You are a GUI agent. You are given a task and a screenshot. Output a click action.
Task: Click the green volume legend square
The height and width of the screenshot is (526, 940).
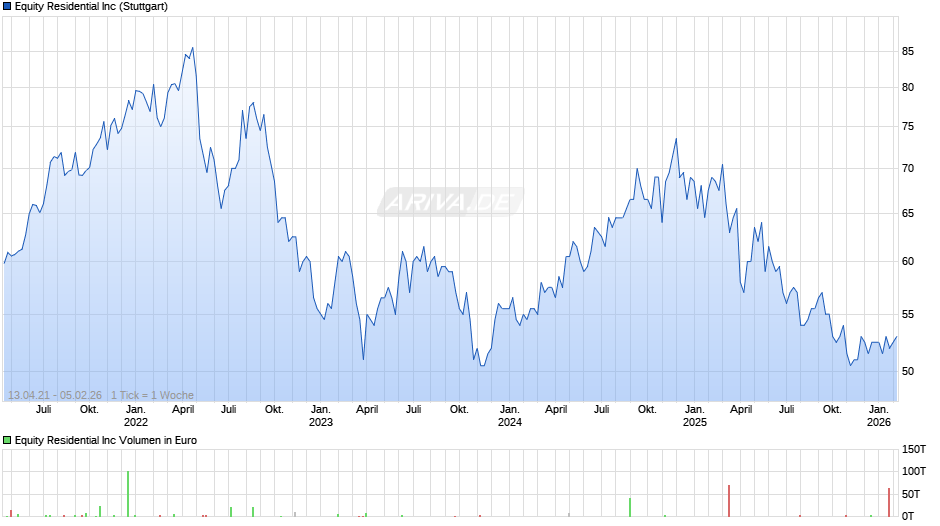click(x=7, y=440)
